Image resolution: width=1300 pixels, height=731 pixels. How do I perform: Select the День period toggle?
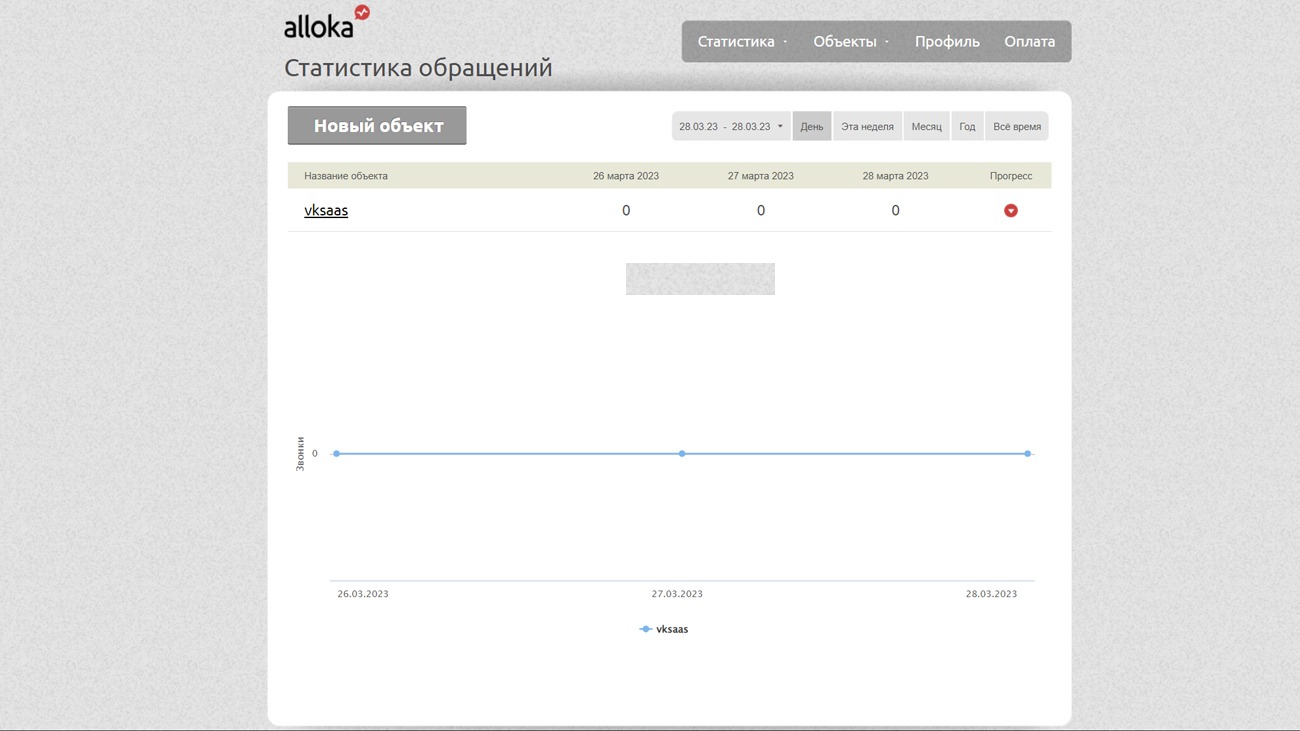click(x=812, y=127)
